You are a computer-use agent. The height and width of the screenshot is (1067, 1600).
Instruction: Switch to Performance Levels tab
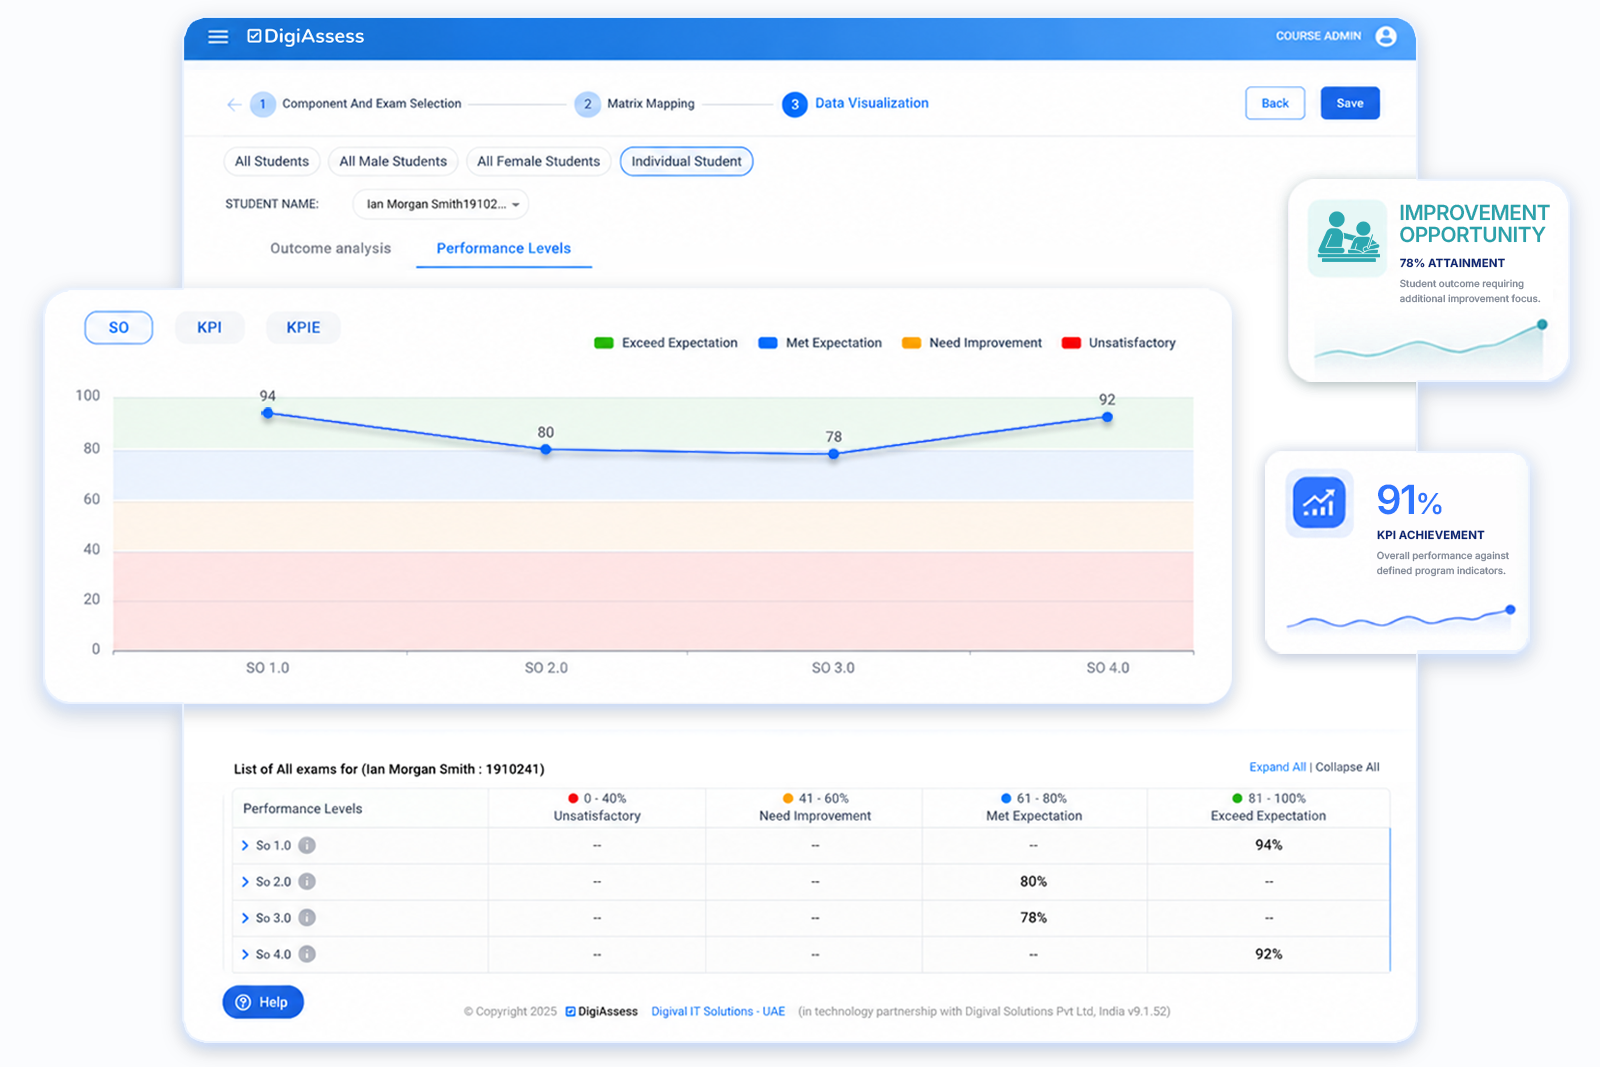click(x=504, y=249)
